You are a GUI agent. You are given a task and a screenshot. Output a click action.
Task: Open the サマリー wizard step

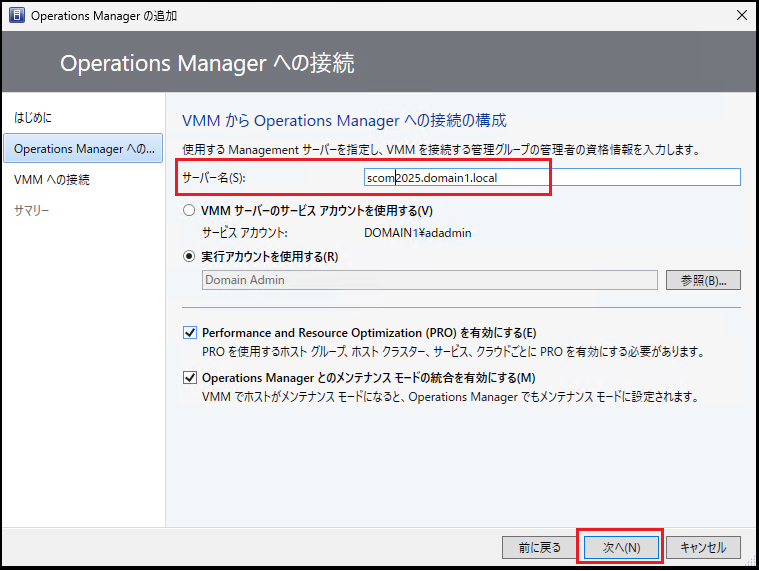[31, 210]
